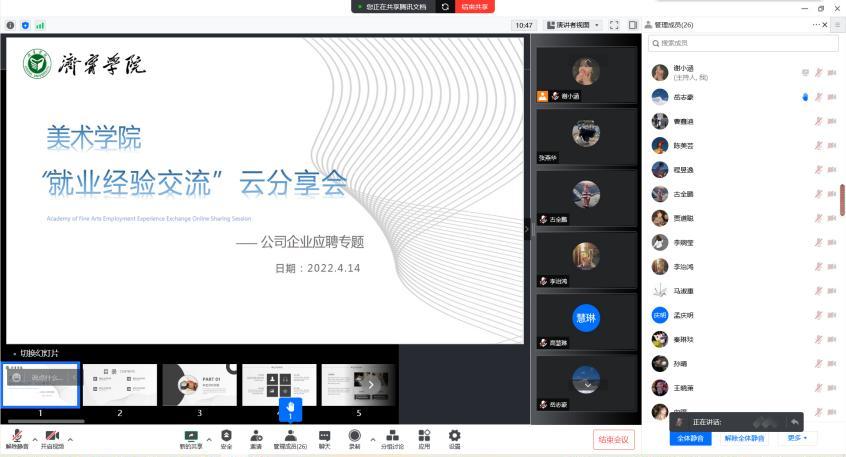Open the chat panel
This screenshot has height=457, width=846.
click(324, 438)
